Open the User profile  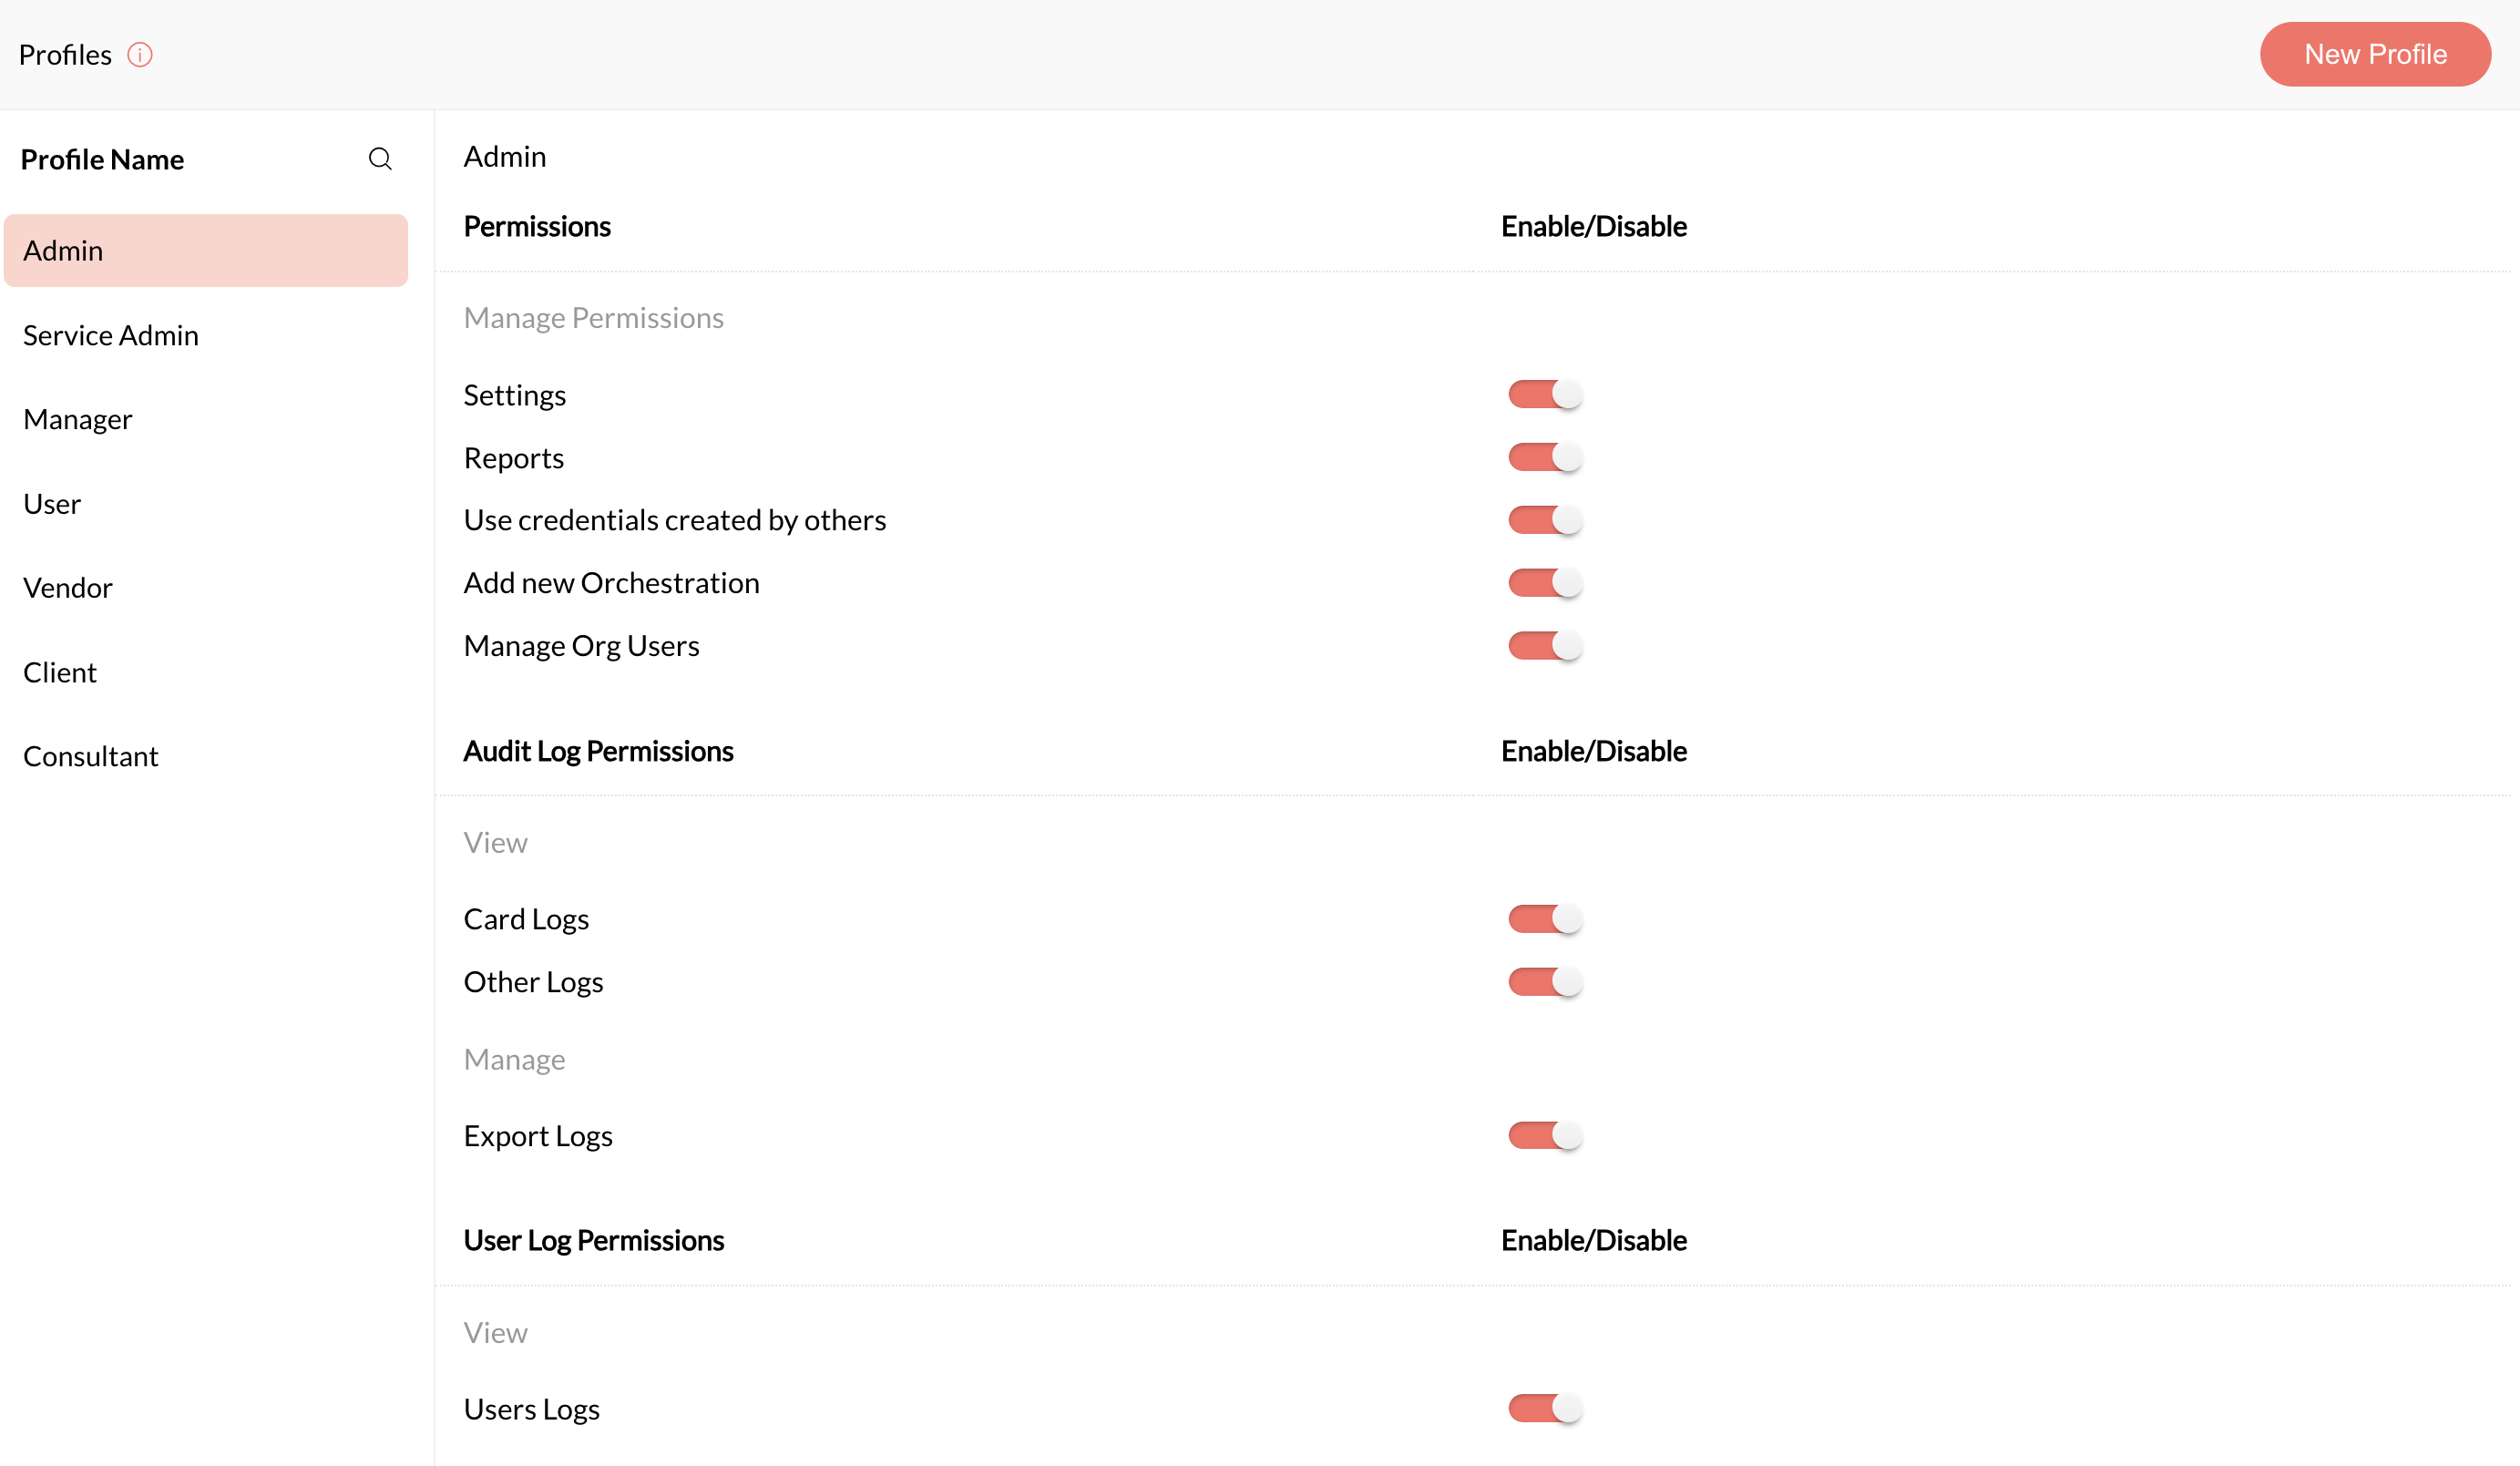pyautogui.click(x=52, y=504)
